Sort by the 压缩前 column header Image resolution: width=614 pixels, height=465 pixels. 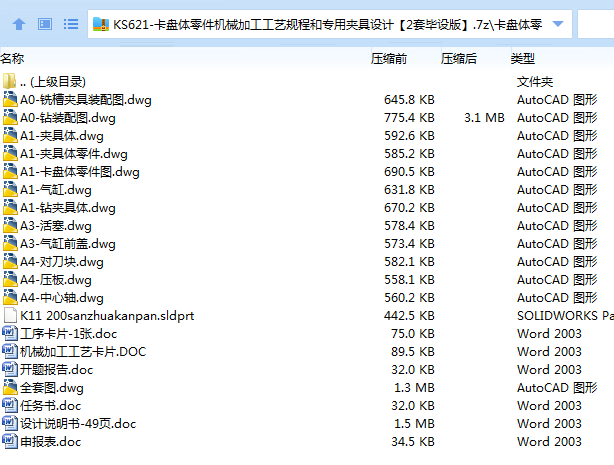[x=389, y=59]
